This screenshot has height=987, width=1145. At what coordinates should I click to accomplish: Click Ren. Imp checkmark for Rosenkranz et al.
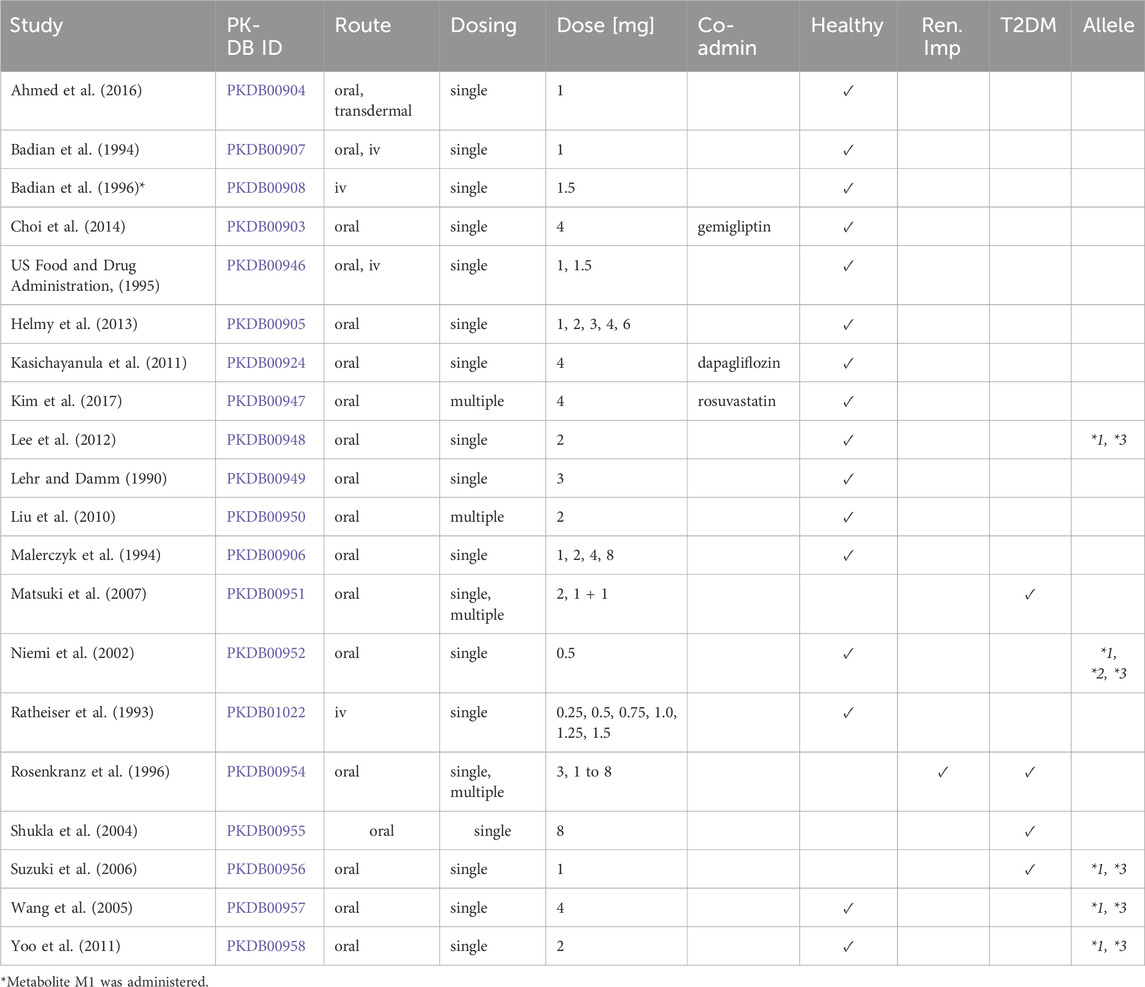(x=942, y=773)
